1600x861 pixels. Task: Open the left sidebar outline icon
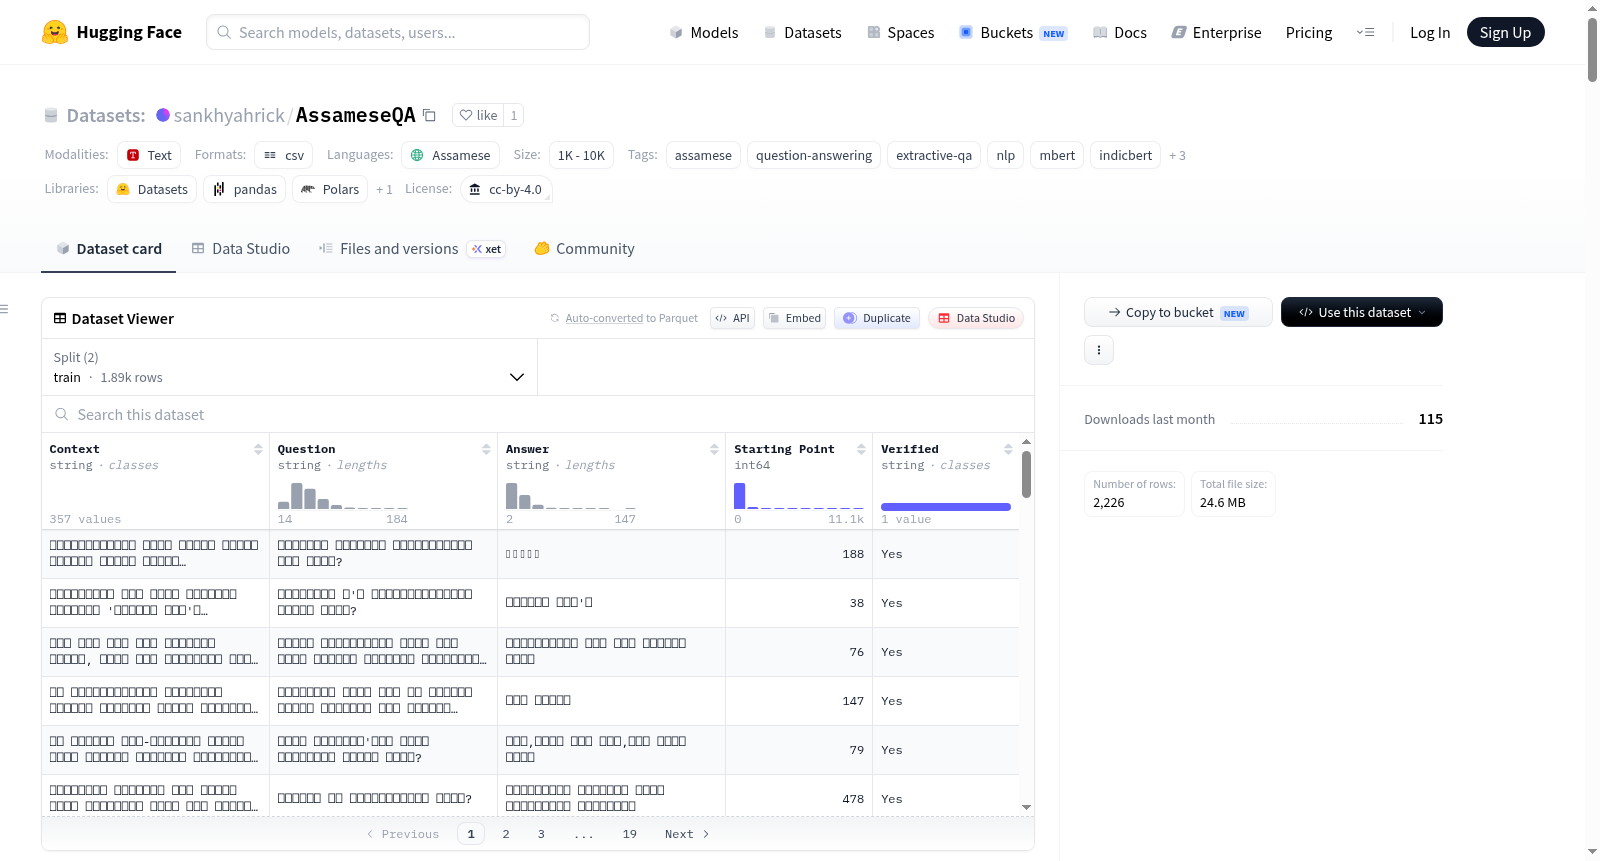(5, 309)
